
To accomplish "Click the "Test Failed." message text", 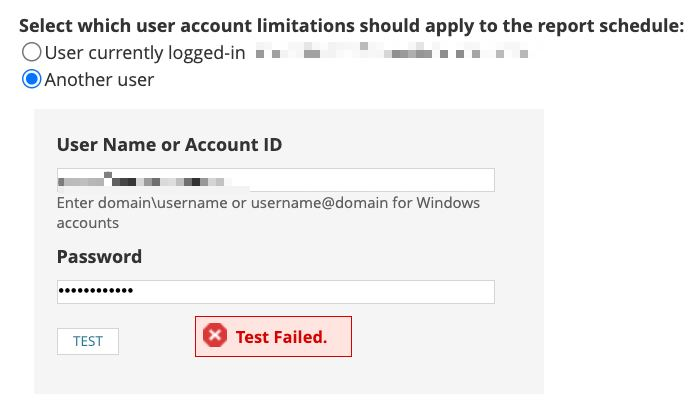I will pos(281,337).
